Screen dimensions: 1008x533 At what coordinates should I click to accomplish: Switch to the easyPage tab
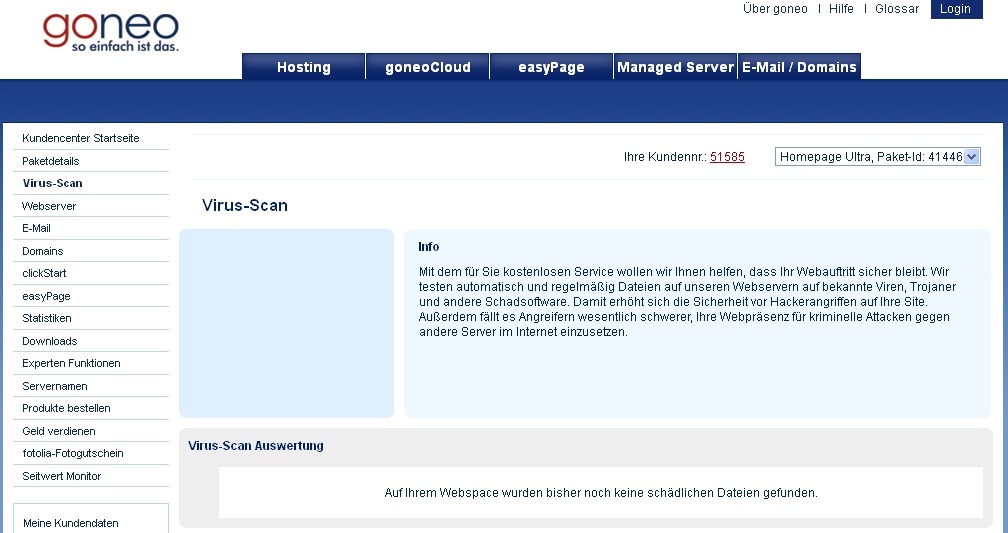point(552,67)
